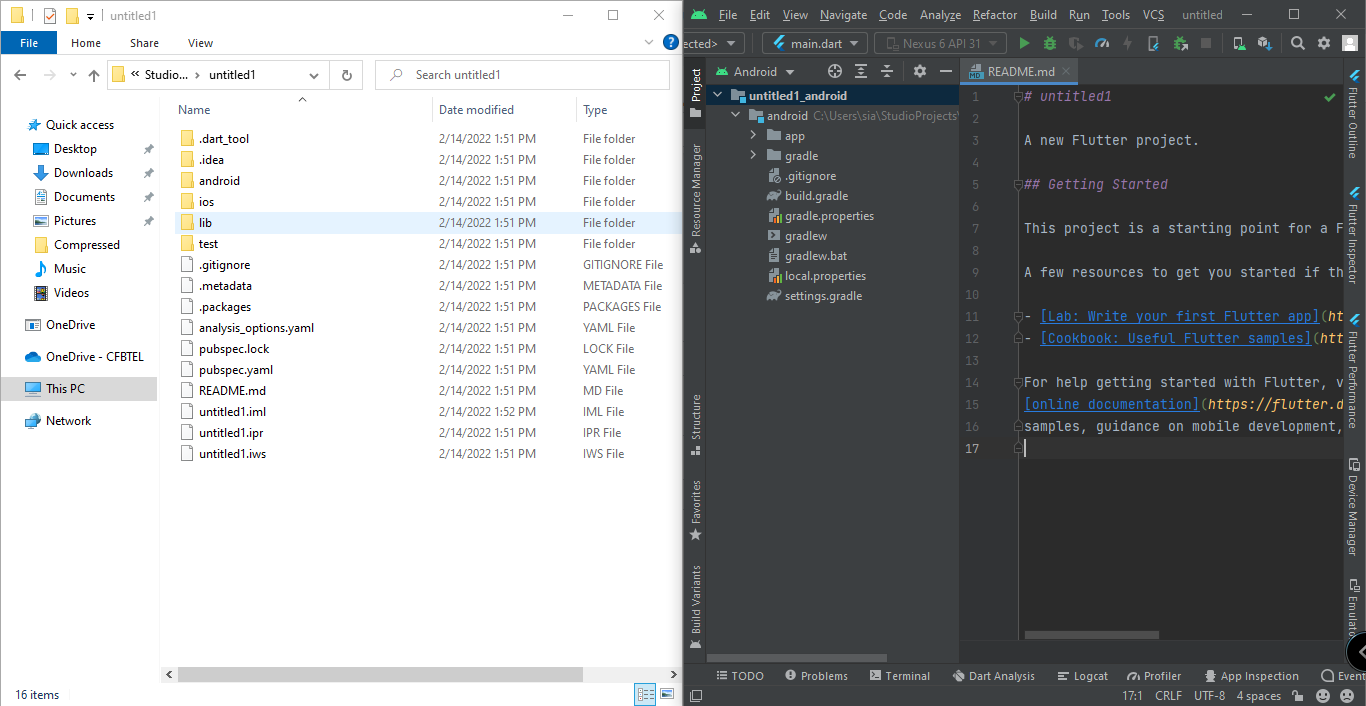Click the Debug bug icon in Android Studio
The width and height of the screenshot is (1366, 706).
1050,43
